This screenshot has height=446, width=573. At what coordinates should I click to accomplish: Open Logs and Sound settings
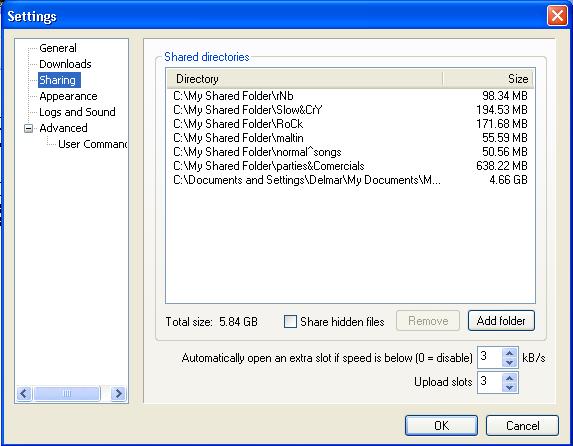click(77, 112)
